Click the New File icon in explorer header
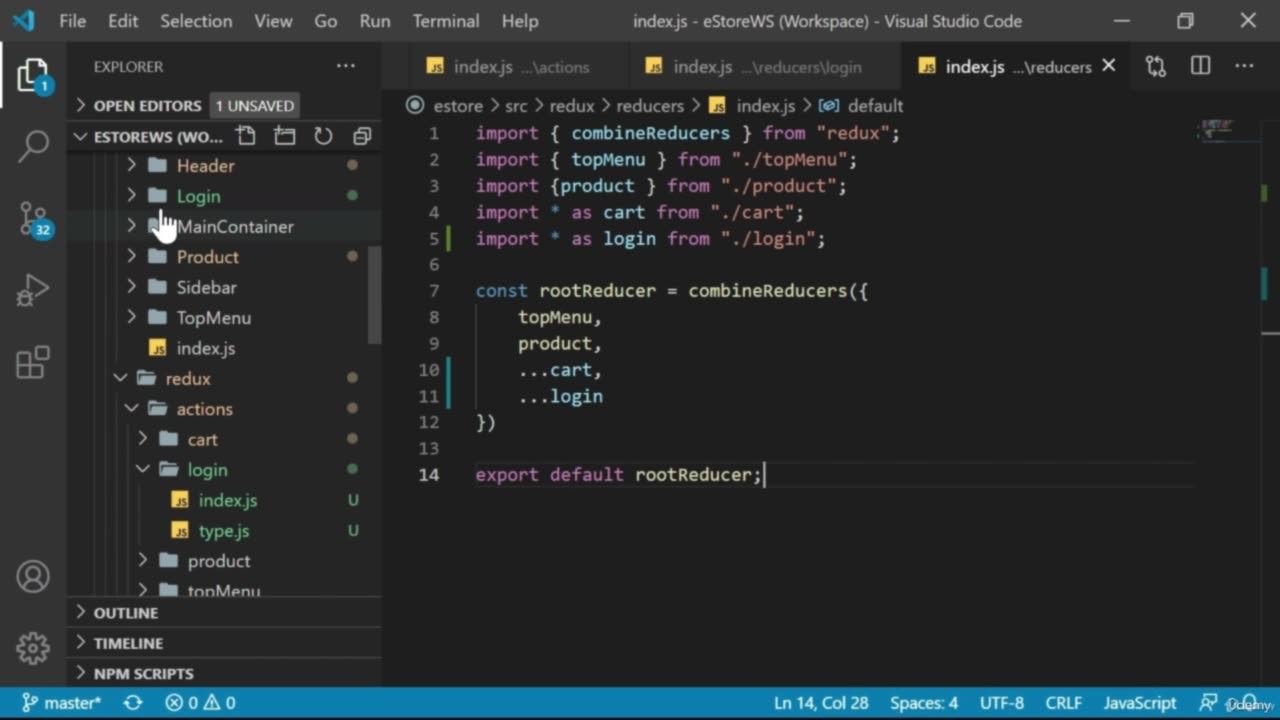This screenshot has width=1280, height=720. [246, 136]
